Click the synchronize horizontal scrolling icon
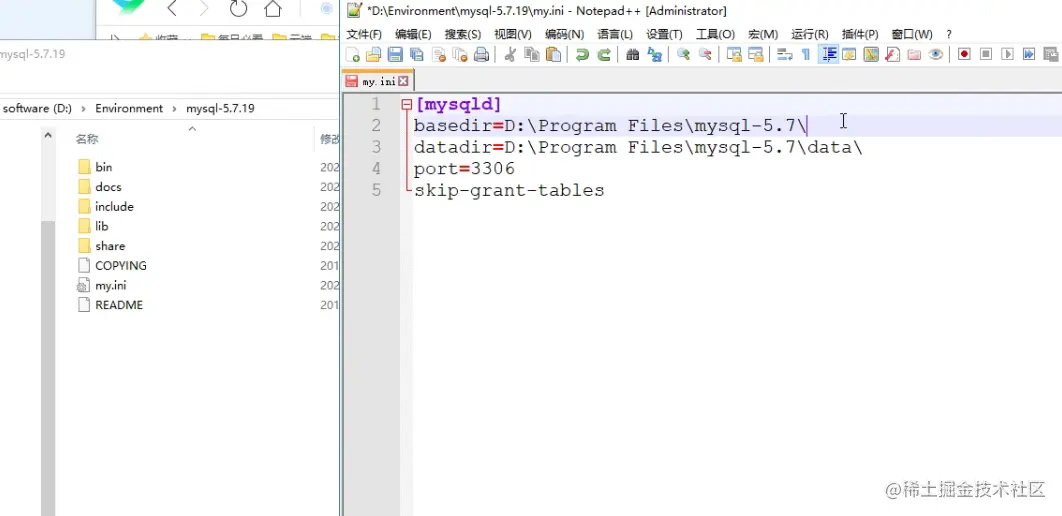Viewport: 1062px width, 516px height. point(756,55)
